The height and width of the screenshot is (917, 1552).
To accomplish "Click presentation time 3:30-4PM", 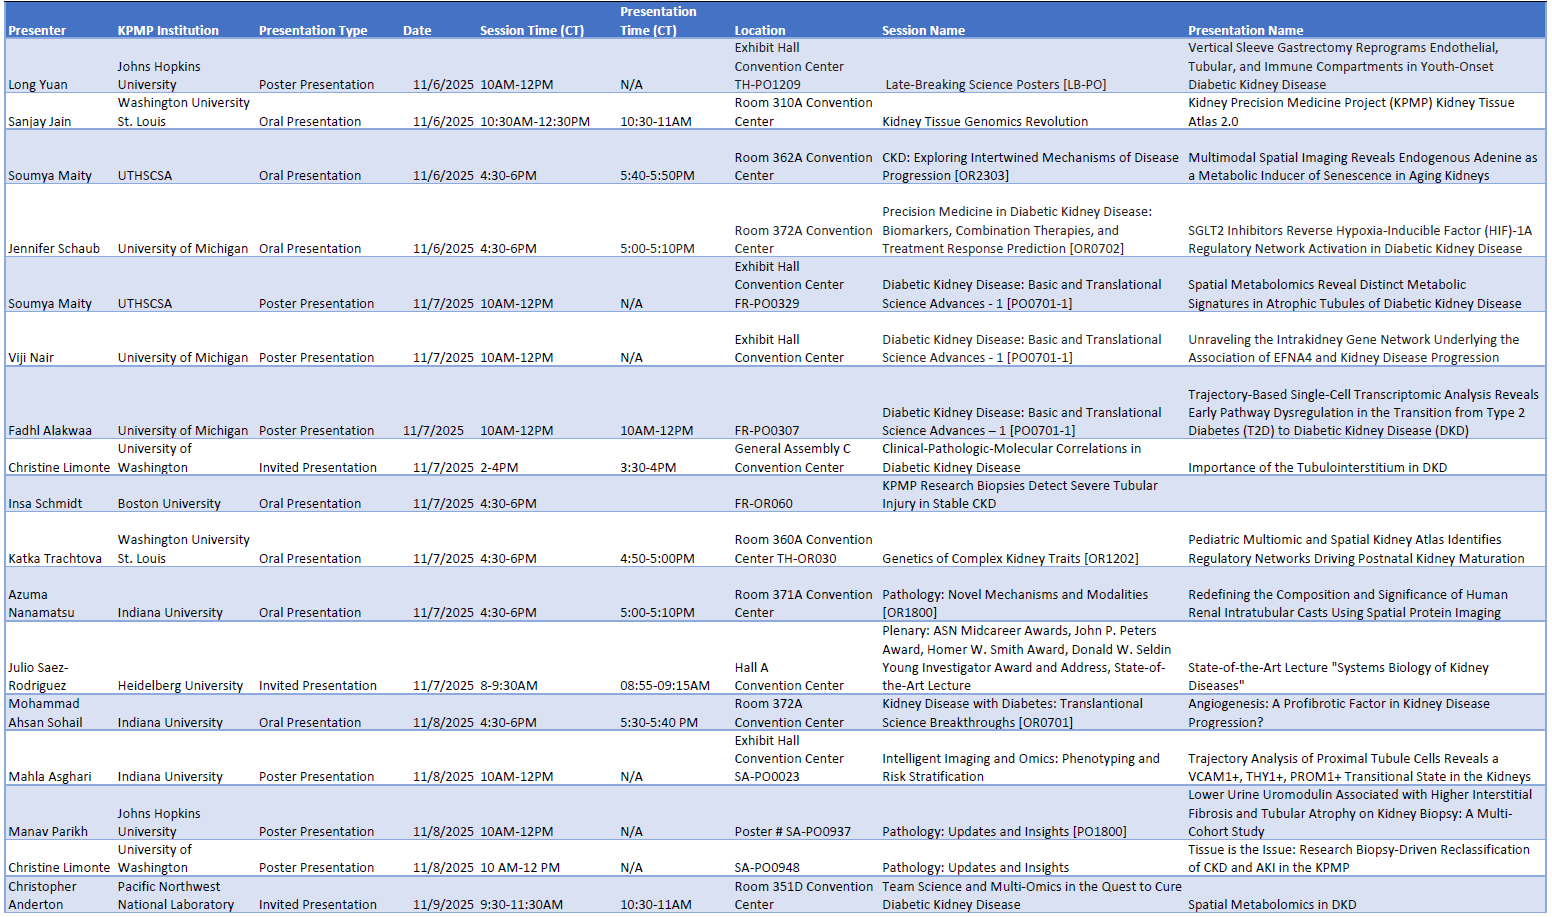I will tap(648, 467).
